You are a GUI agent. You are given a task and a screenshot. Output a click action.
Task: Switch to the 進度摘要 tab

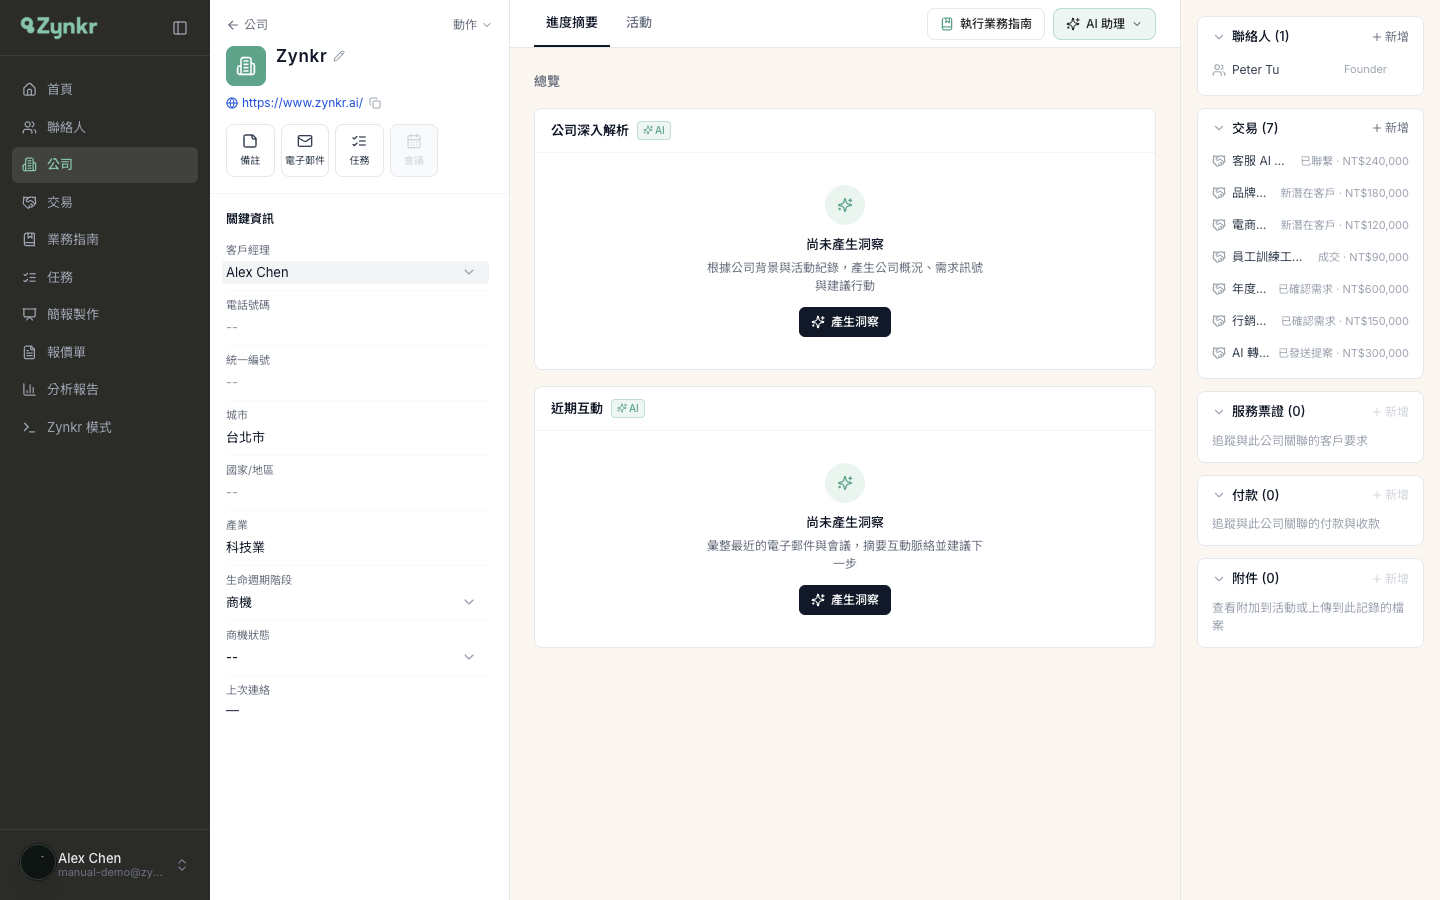point(572,23)
